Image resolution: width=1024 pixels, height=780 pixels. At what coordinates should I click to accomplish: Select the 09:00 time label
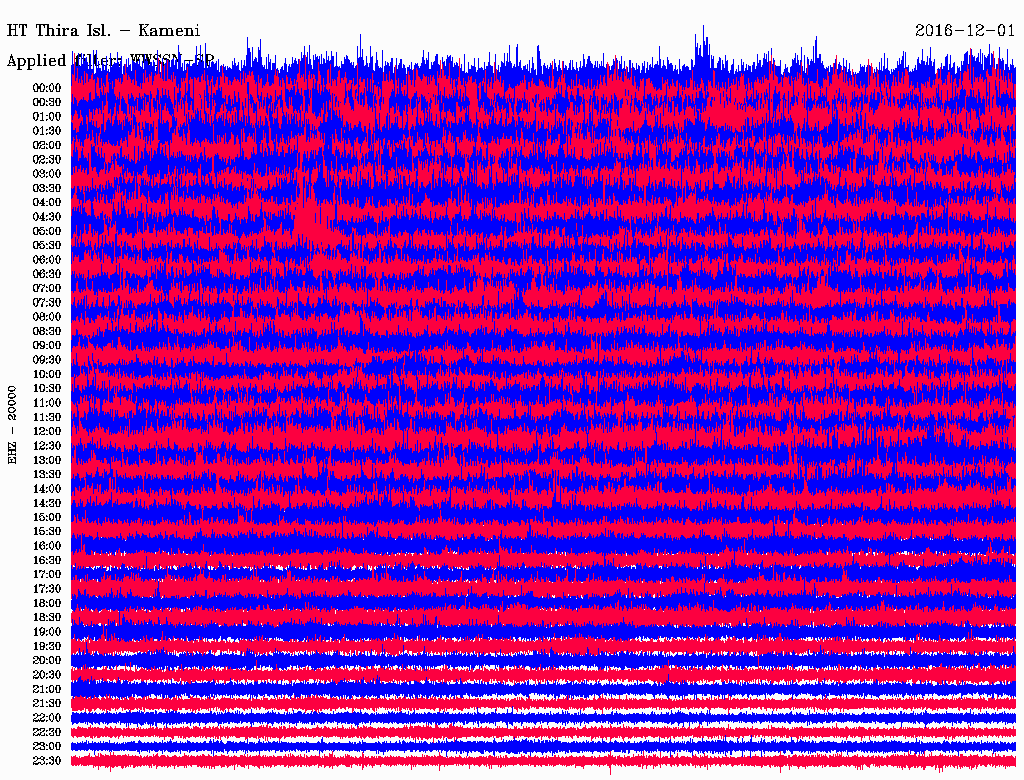pos(47,346)
